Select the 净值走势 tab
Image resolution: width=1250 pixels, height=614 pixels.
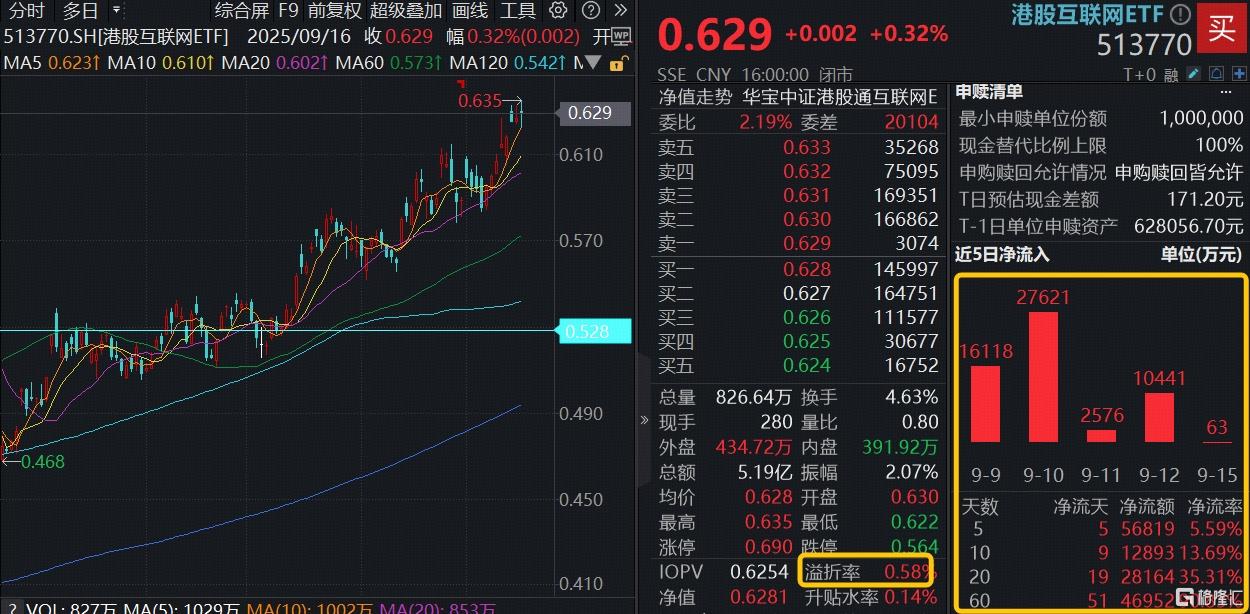pyautogui.click(x=695, y=97)
